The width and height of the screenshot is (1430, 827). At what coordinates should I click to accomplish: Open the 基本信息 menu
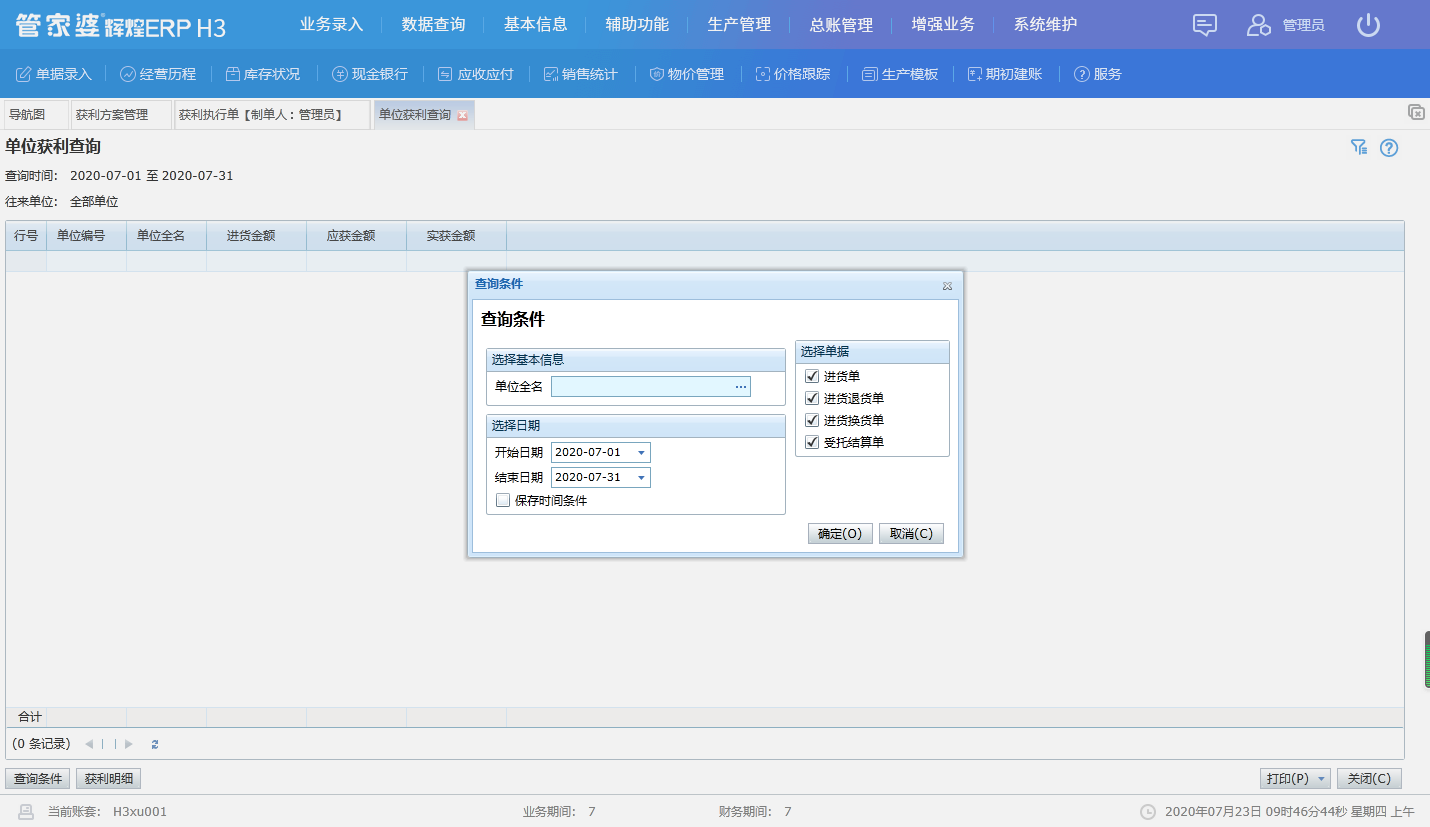point(536,25)
